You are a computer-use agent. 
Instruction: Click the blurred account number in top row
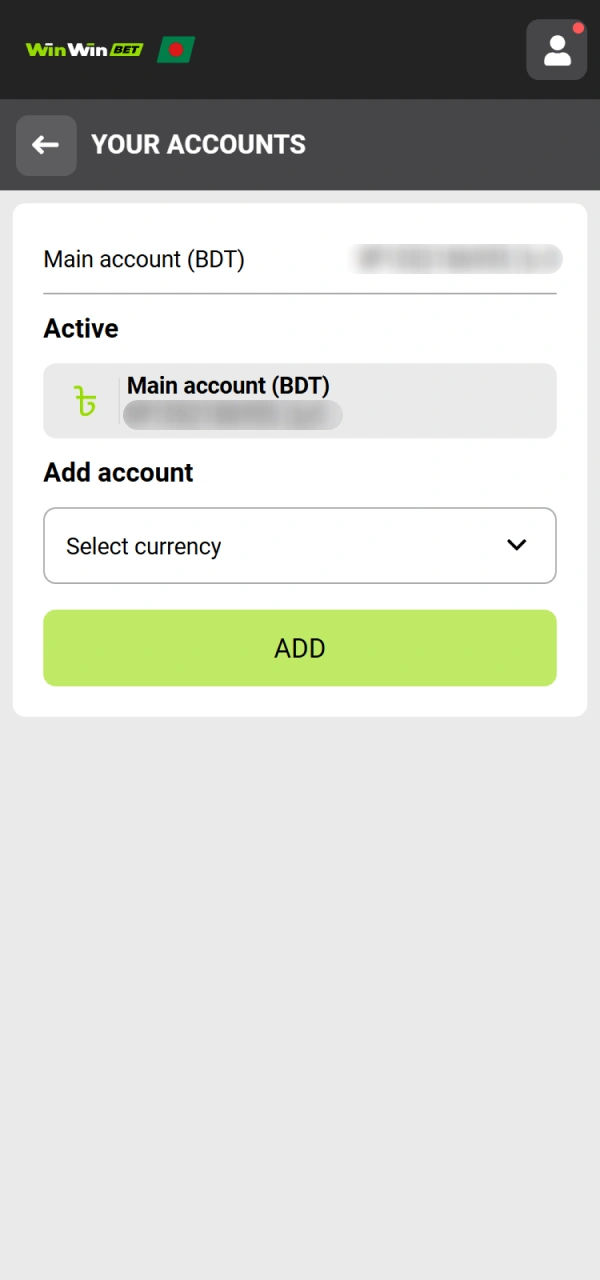pyautogui.click(x=456, y=259)
